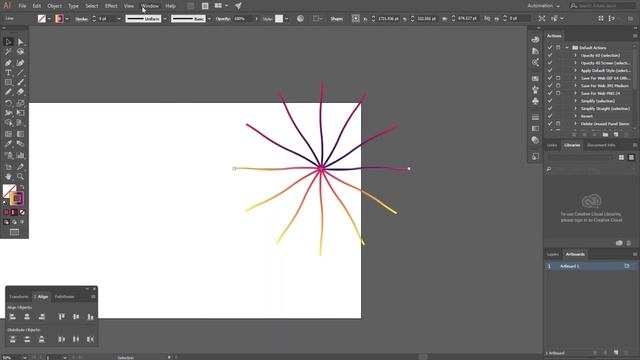Click the Stroke label link

pyautogui.click(x=82, y=19)
